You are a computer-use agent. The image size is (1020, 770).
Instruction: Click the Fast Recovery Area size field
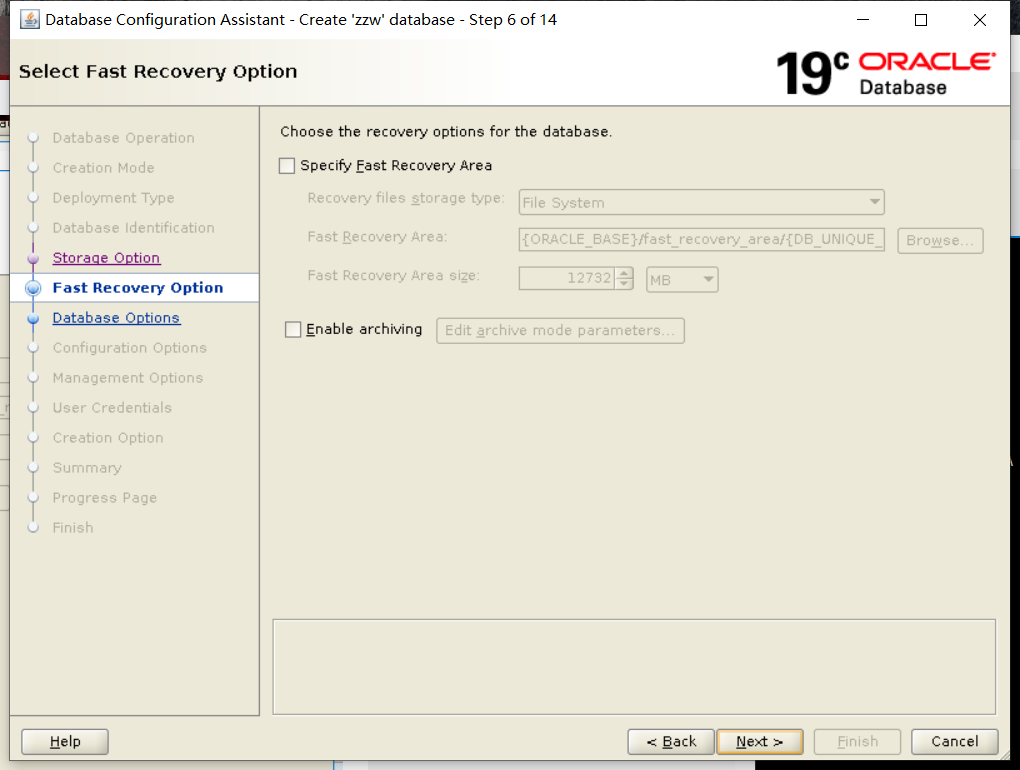(x=567, y=278)
